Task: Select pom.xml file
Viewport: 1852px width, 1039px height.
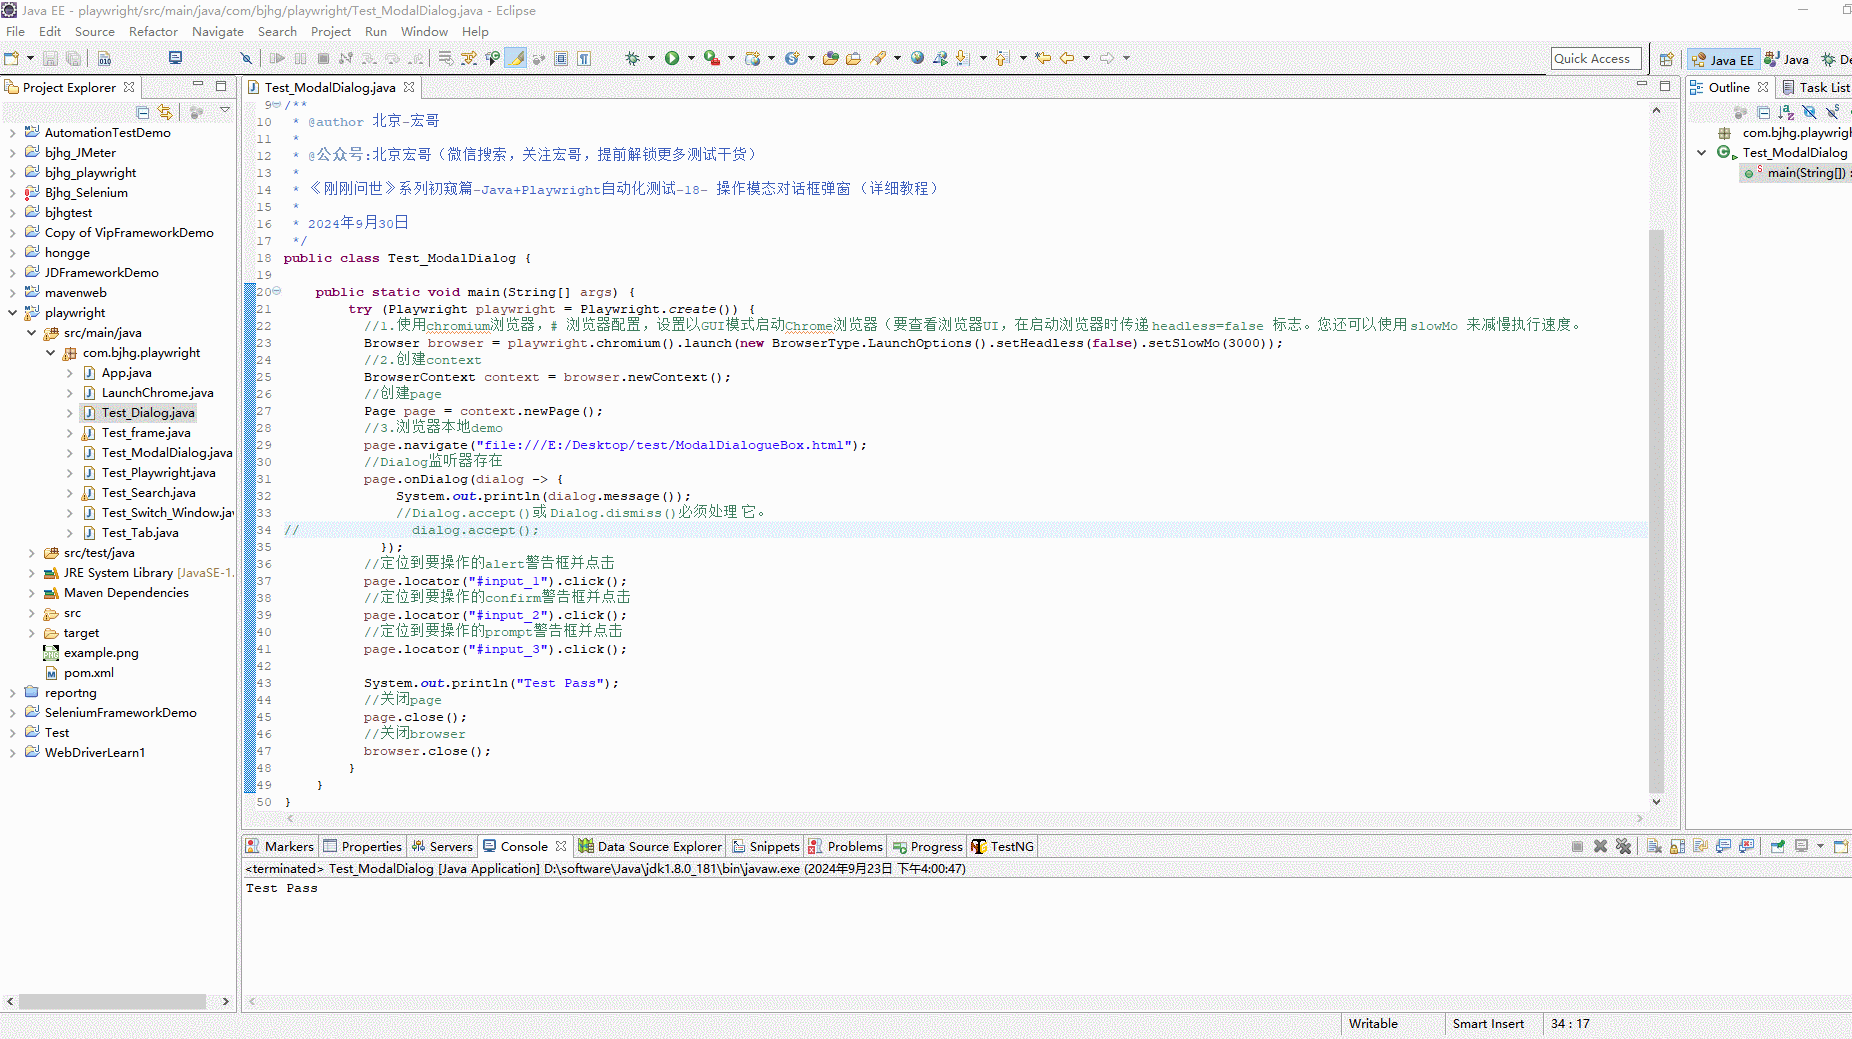Action: pyautogui.click(x=79, y=673)
